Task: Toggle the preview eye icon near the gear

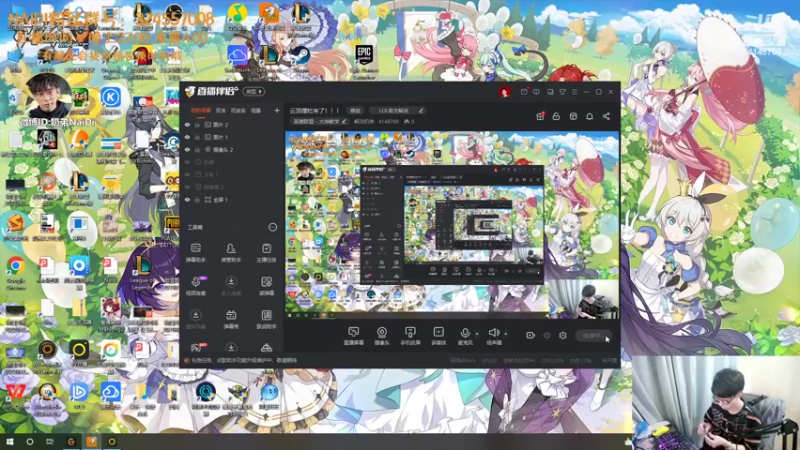Action: (x=547, y=335)
